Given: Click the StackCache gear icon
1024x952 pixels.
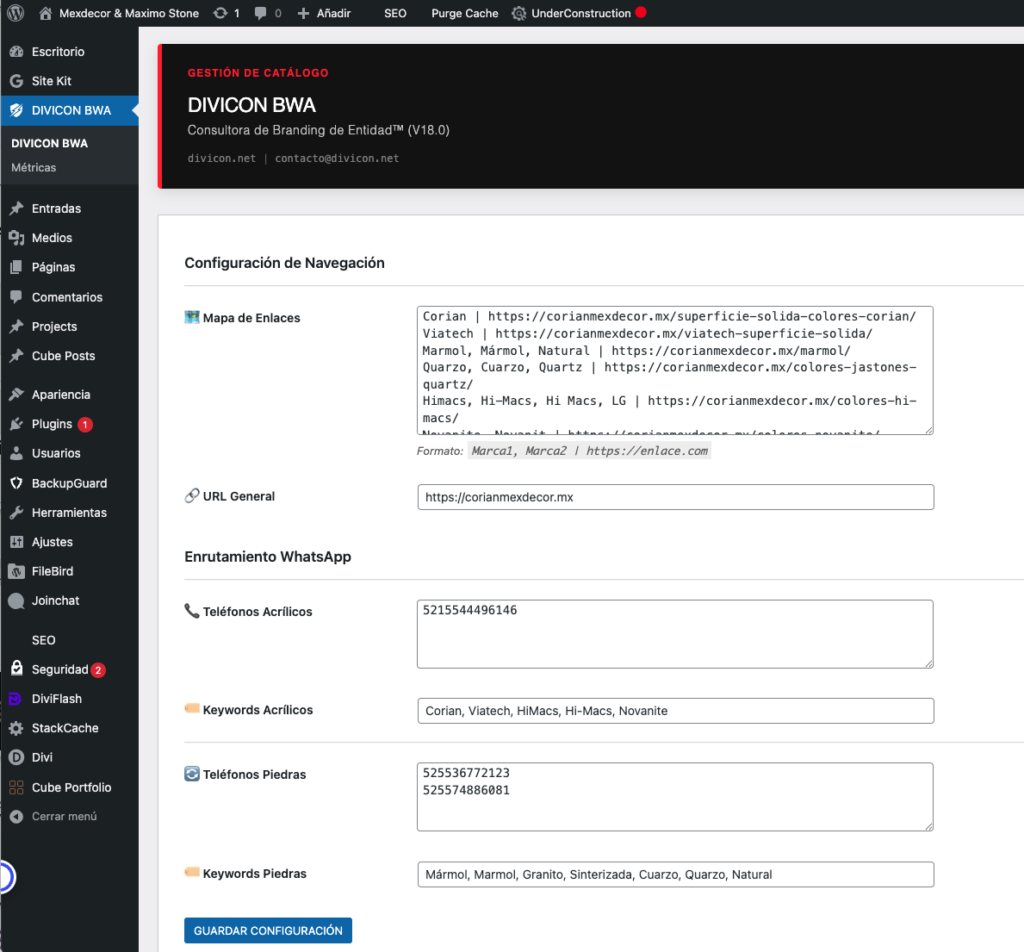Looking at the screenshot, I should click(16, 728).
